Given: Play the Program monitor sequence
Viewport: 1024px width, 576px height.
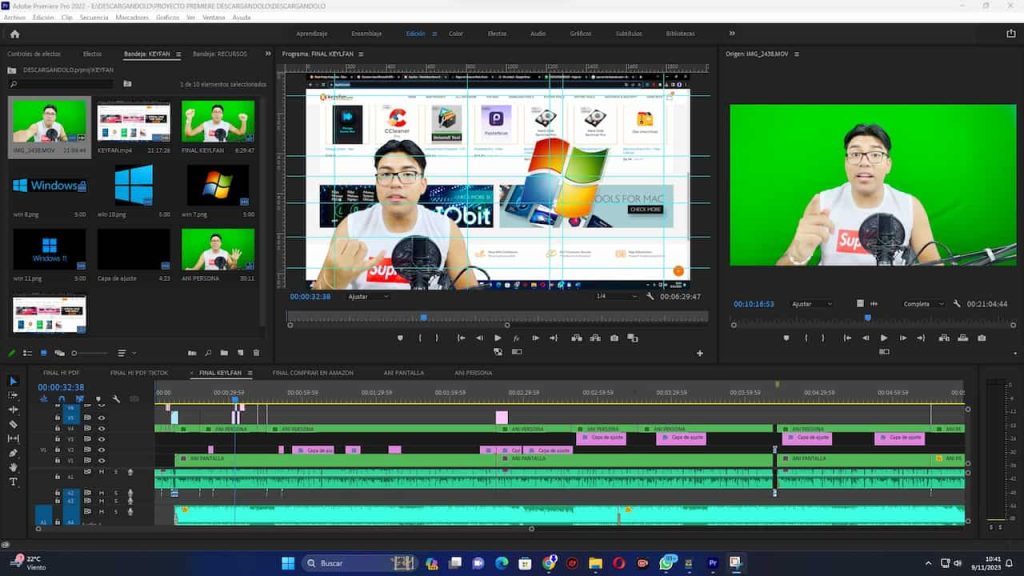Looking at the screenshot, I should (x=498, y=338).
